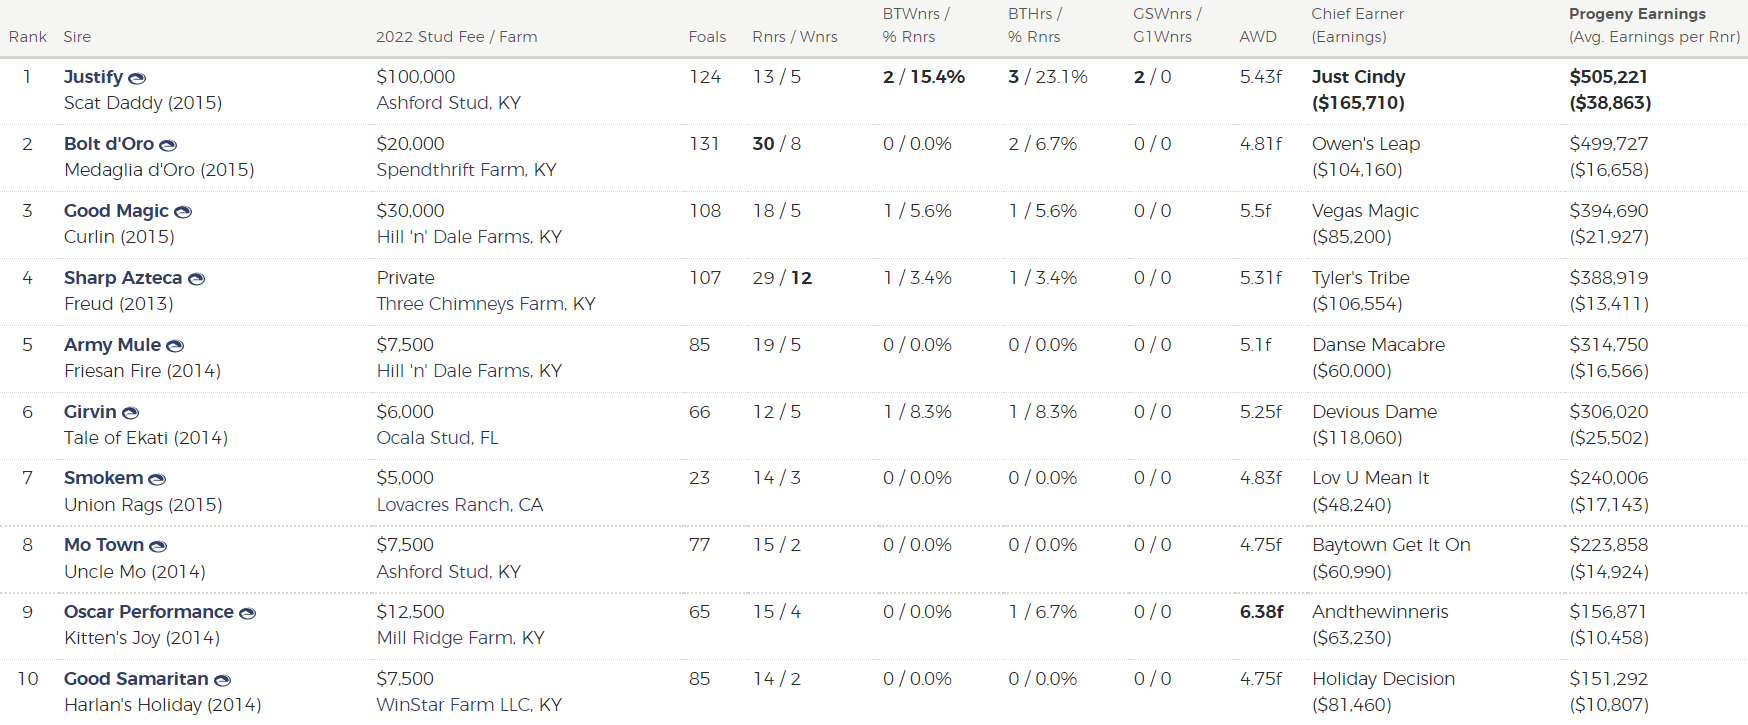Open the Oscar Performance sire link
Image resolution: width=1748 pixels, height=725 pixels.
click(149, 612)
